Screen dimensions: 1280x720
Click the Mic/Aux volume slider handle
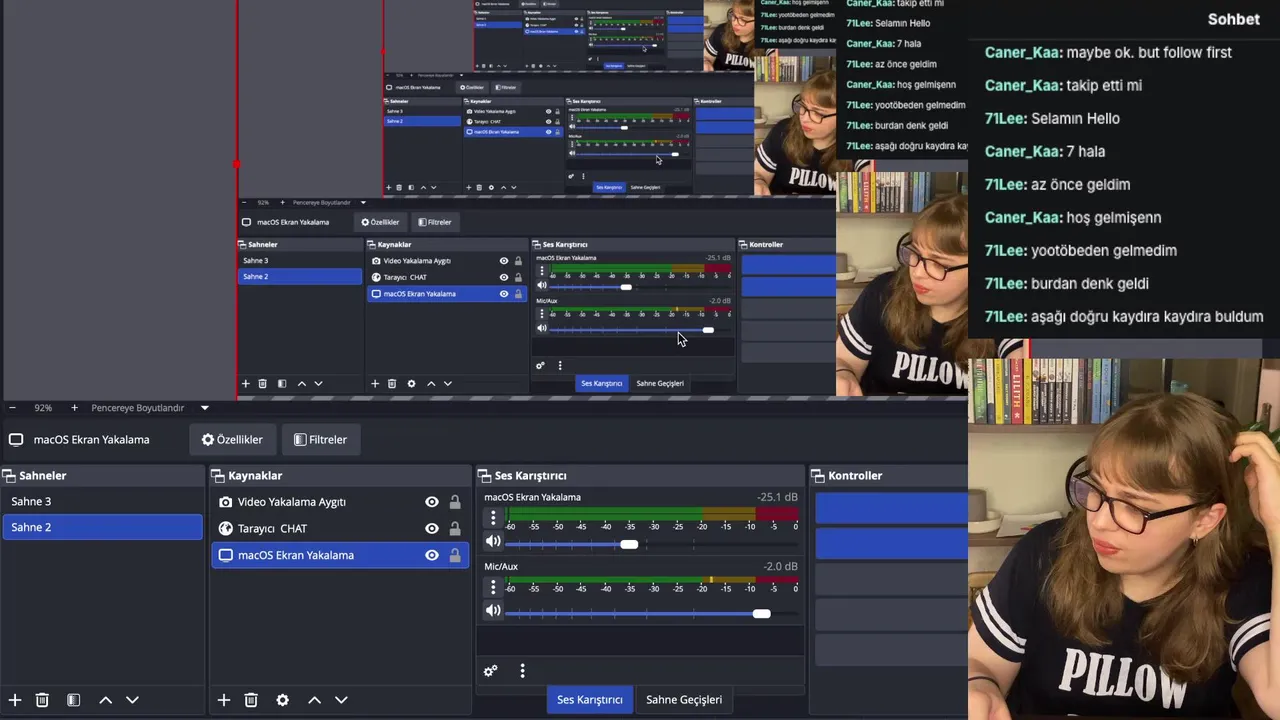(761, 613)
